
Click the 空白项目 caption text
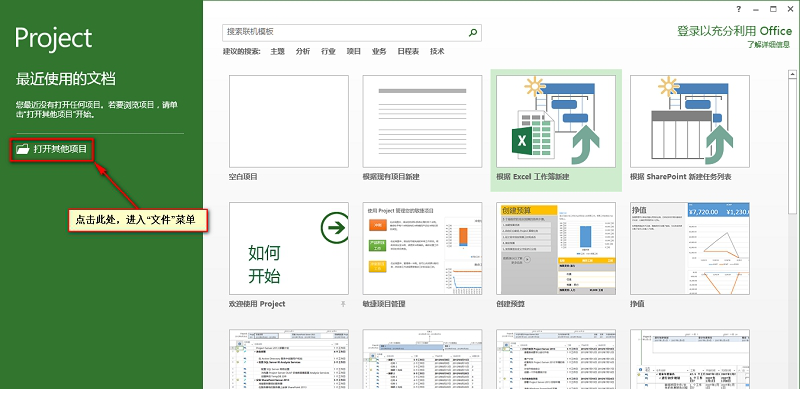pyautogui.click(x=243, y=177)
